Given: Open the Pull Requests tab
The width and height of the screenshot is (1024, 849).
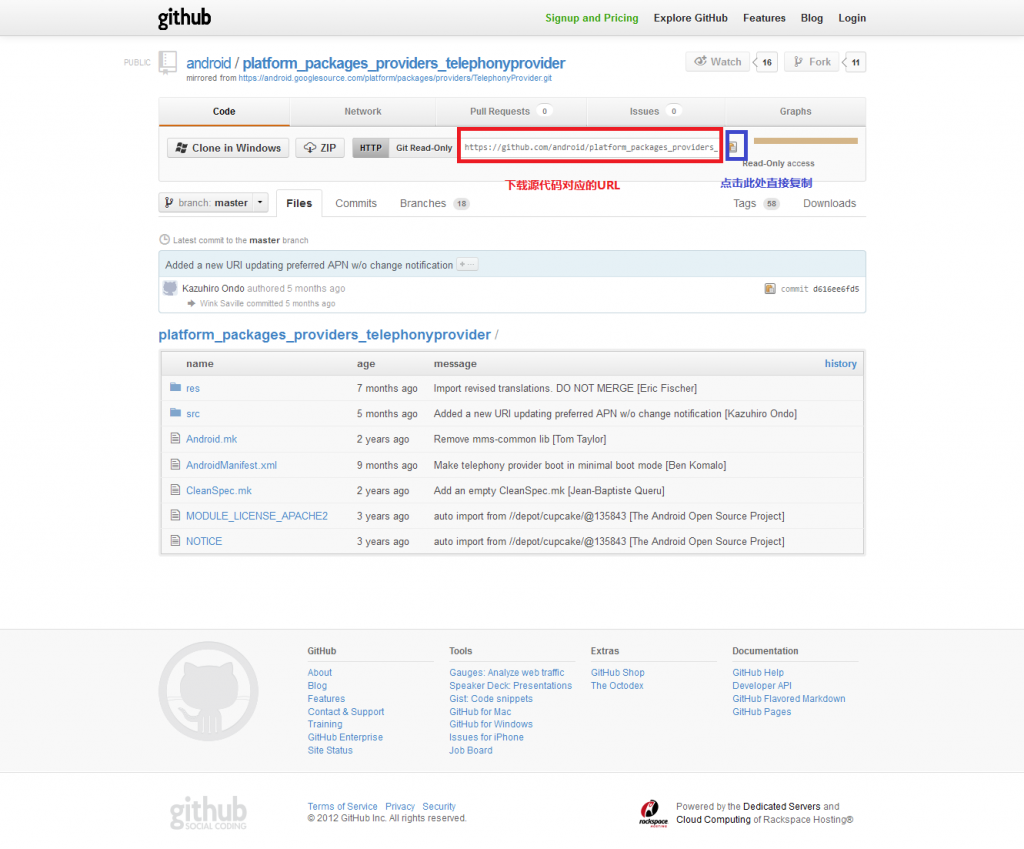Looking at the screenshot, I should pyautogui.click(x=511, y=112).
